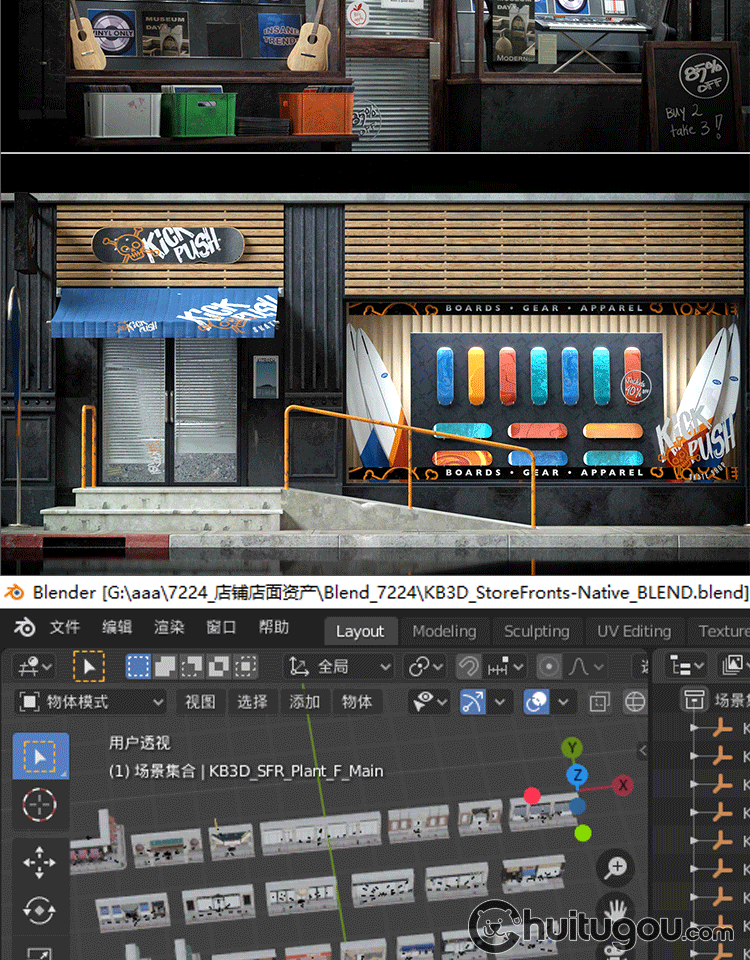Choose the invert selection mode icon
This screenshot has height=960, width=750.
click(219, 666)
